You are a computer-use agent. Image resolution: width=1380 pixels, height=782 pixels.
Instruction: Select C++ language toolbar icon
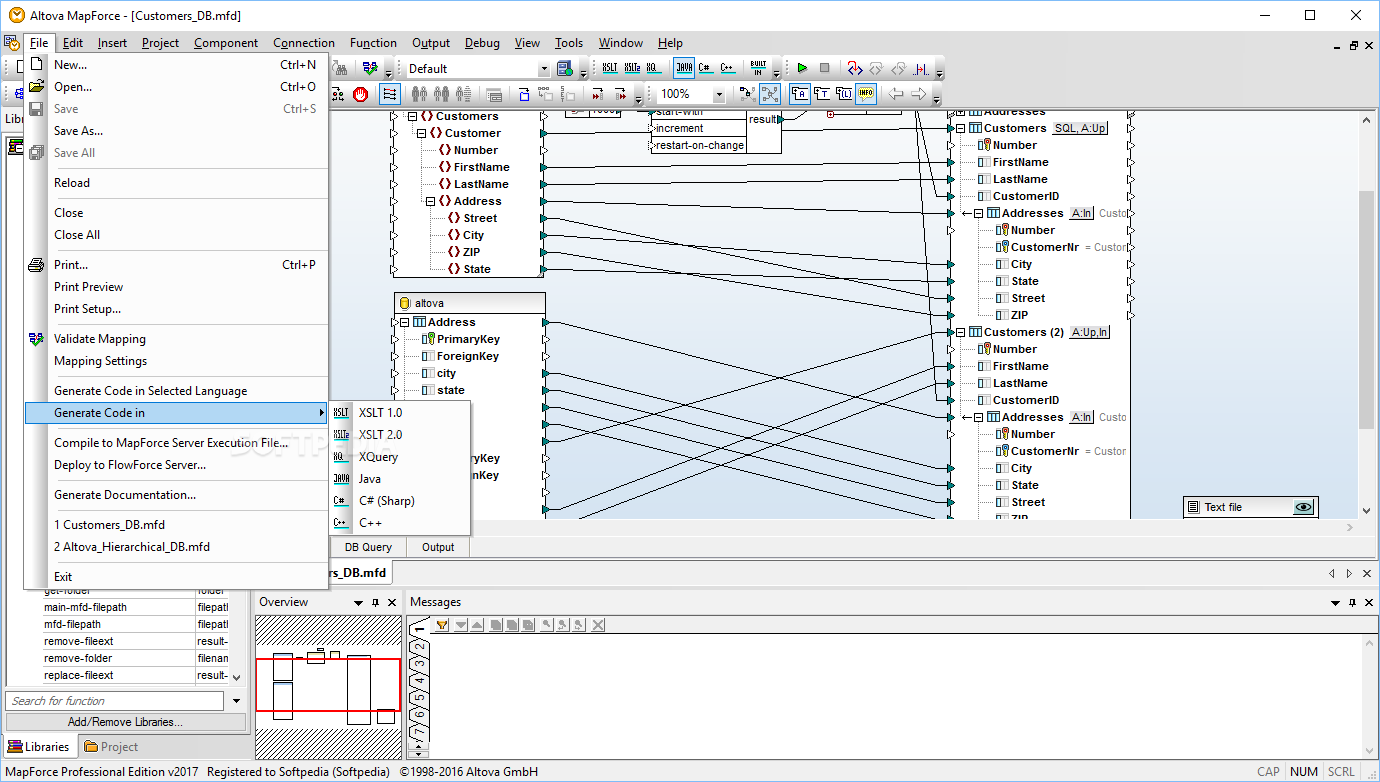727,68
